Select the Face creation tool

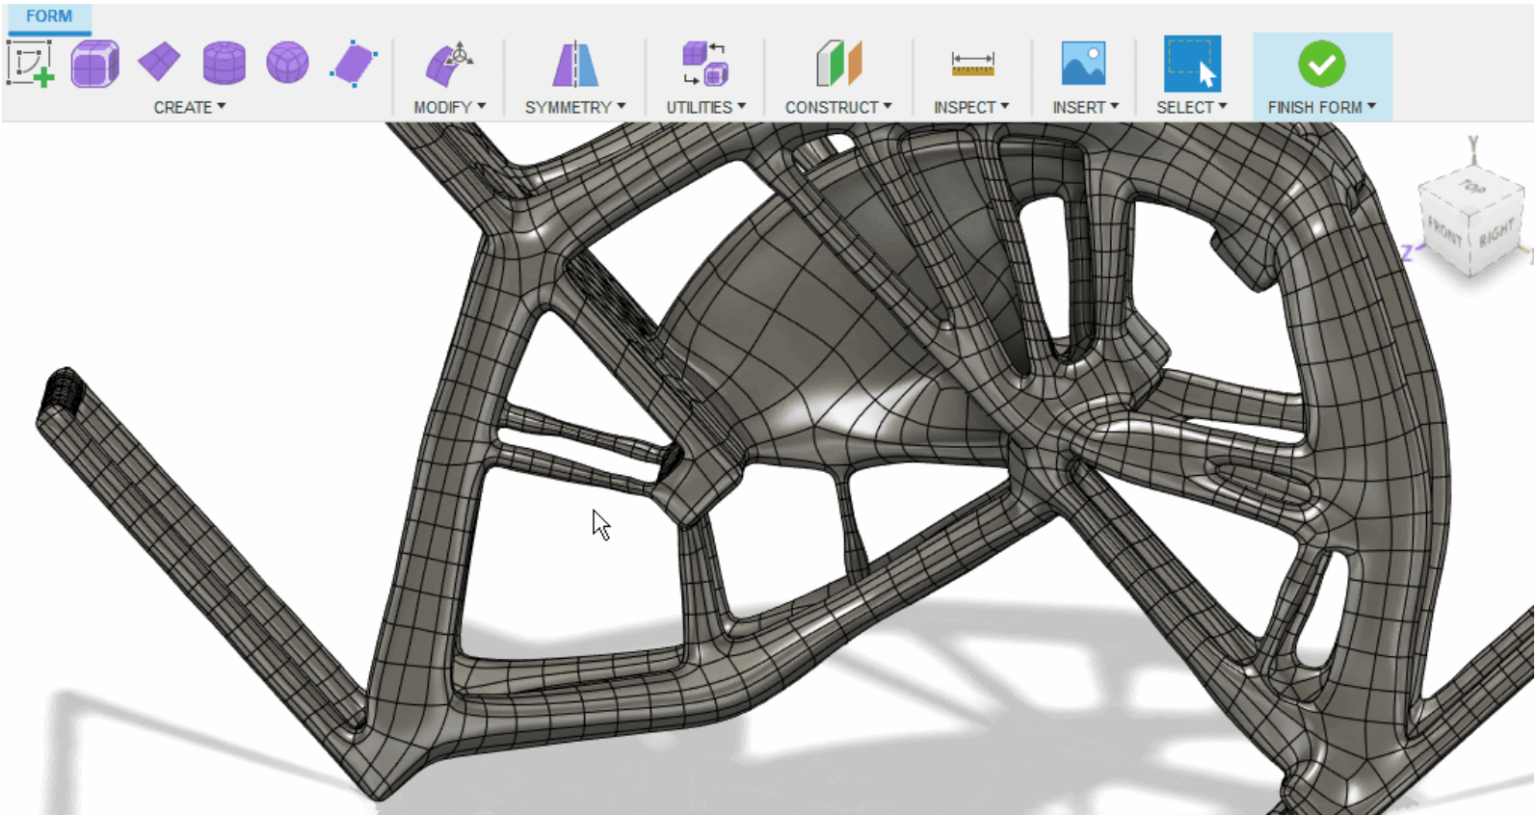pos(351,62)
